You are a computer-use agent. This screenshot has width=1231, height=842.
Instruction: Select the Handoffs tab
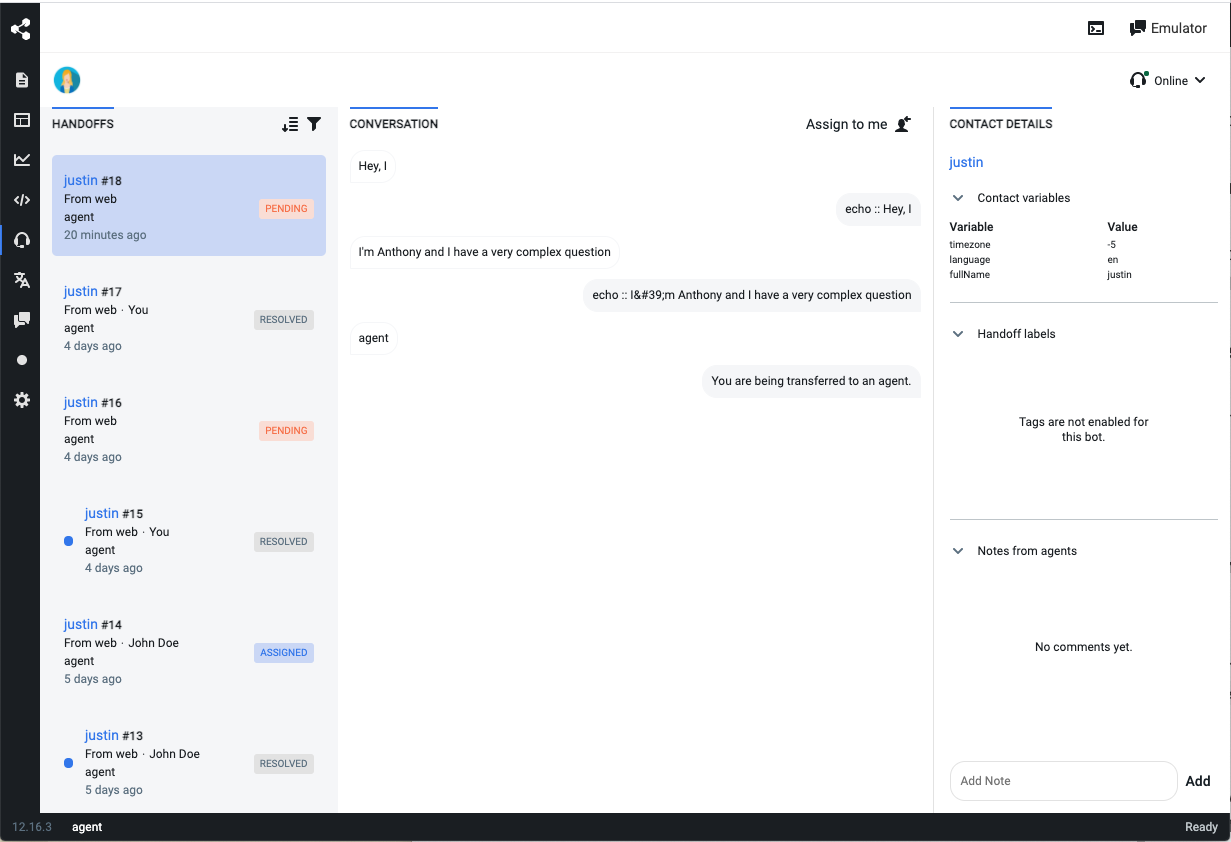[x=82, y=123]
